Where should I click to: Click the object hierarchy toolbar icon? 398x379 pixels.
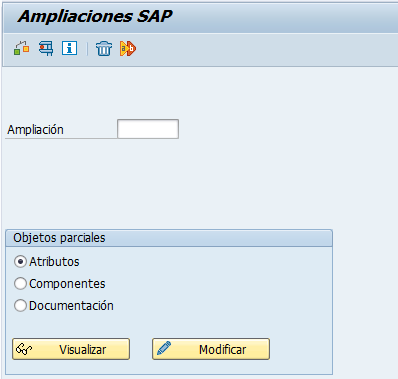22,48
